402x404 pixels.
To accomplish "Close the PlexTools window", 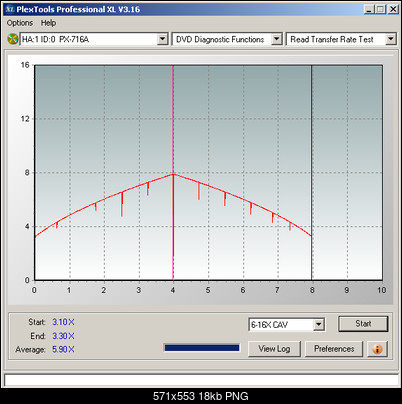I will coord(393,9).
